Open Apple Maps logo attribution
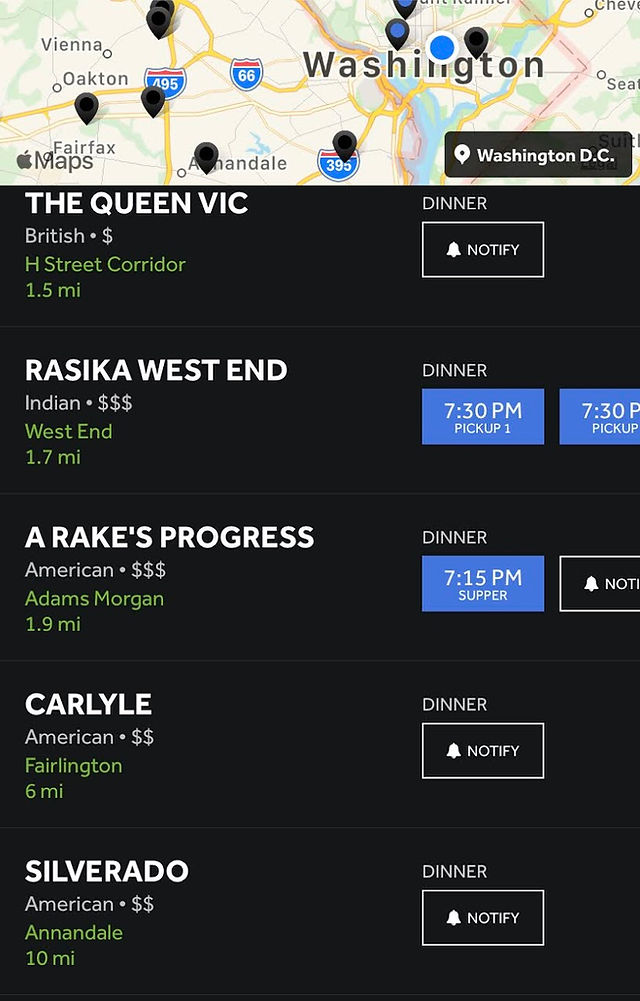 (x=55, y=160)
